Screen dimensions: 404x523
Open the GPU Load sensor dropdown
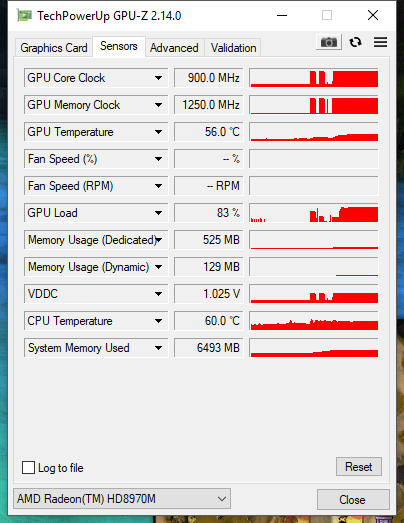(x=96, y=213)
